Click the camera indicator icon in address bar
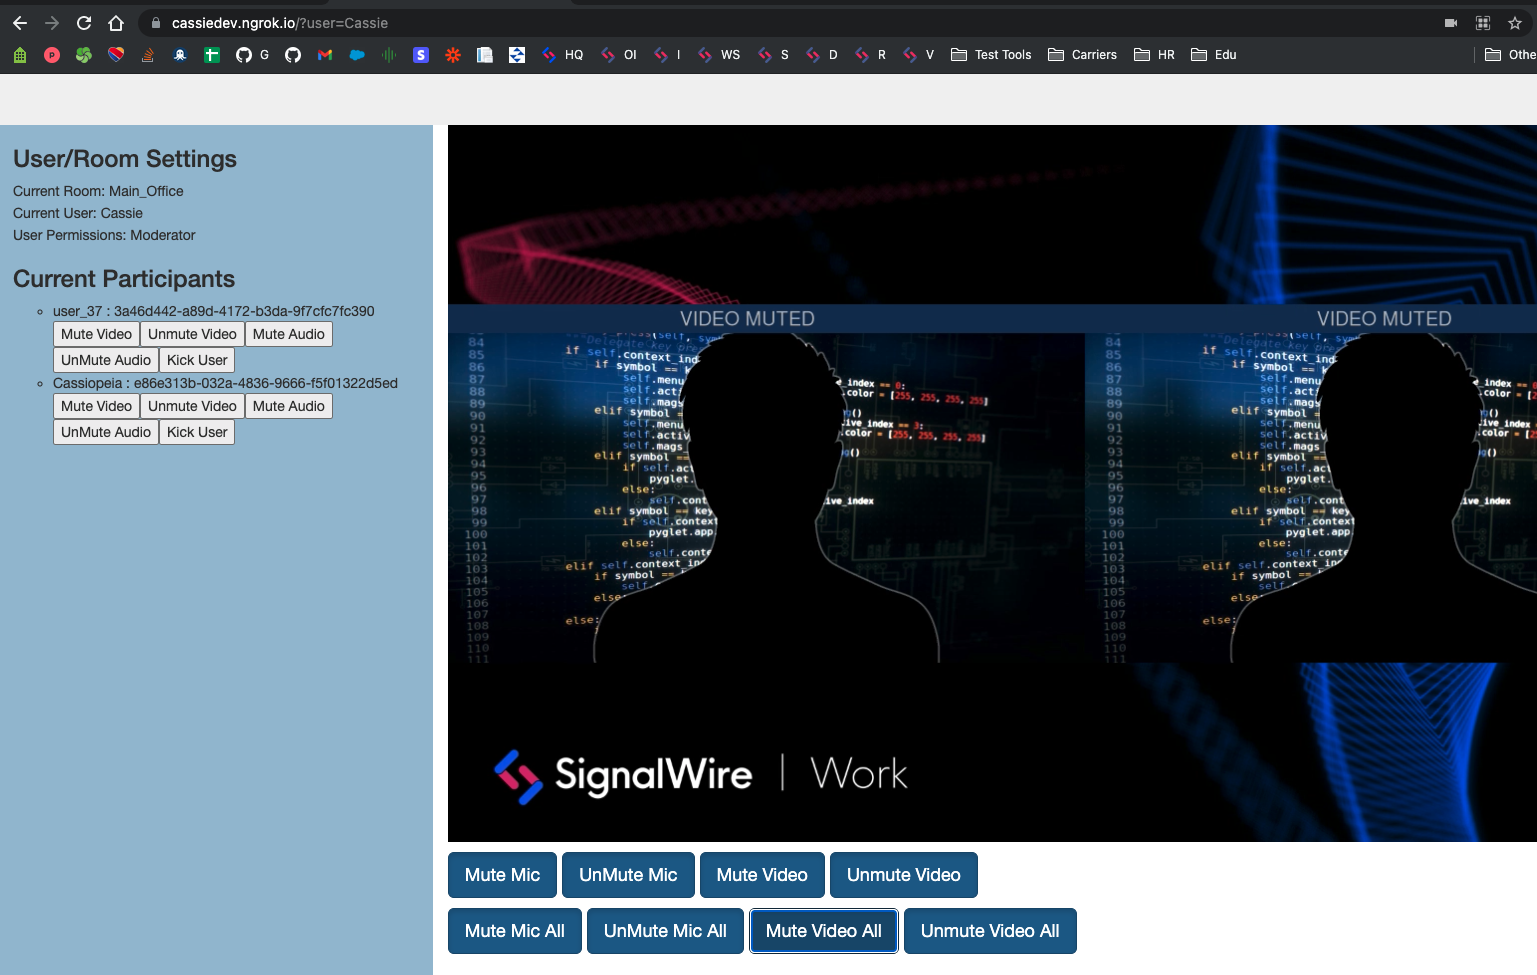 click(x=1451, y=23)
